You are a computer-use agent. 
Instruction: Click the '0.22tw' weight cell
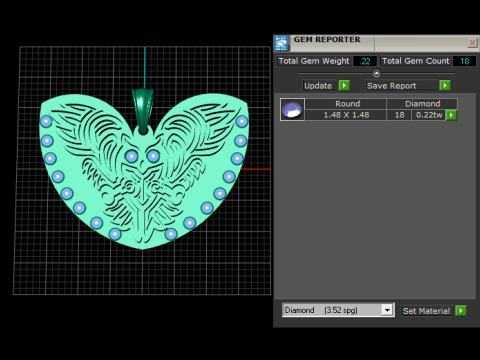429,115
